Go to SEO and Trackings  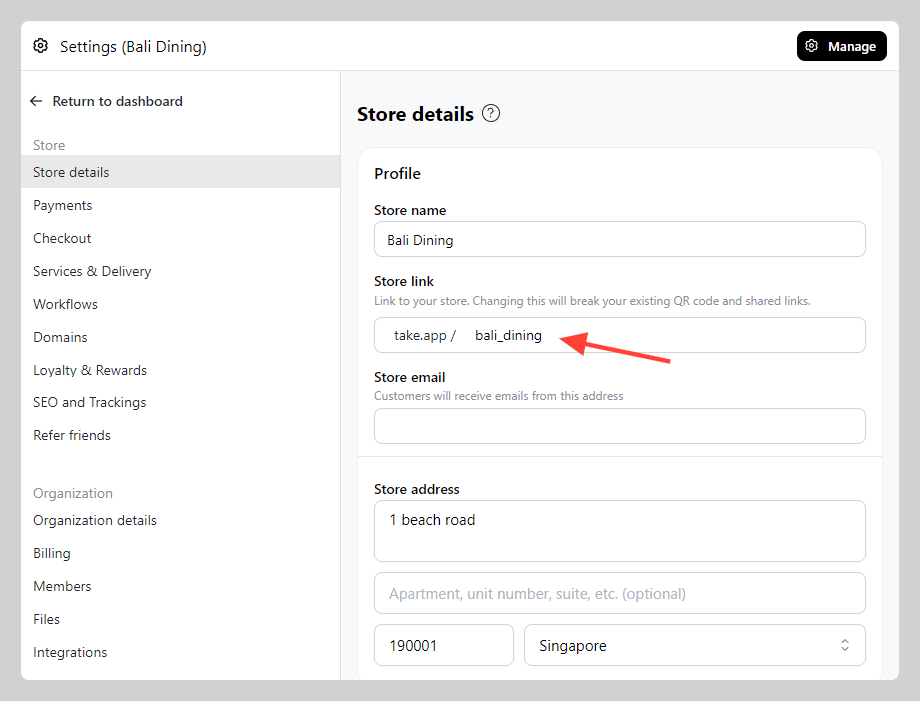pos(181,402)
